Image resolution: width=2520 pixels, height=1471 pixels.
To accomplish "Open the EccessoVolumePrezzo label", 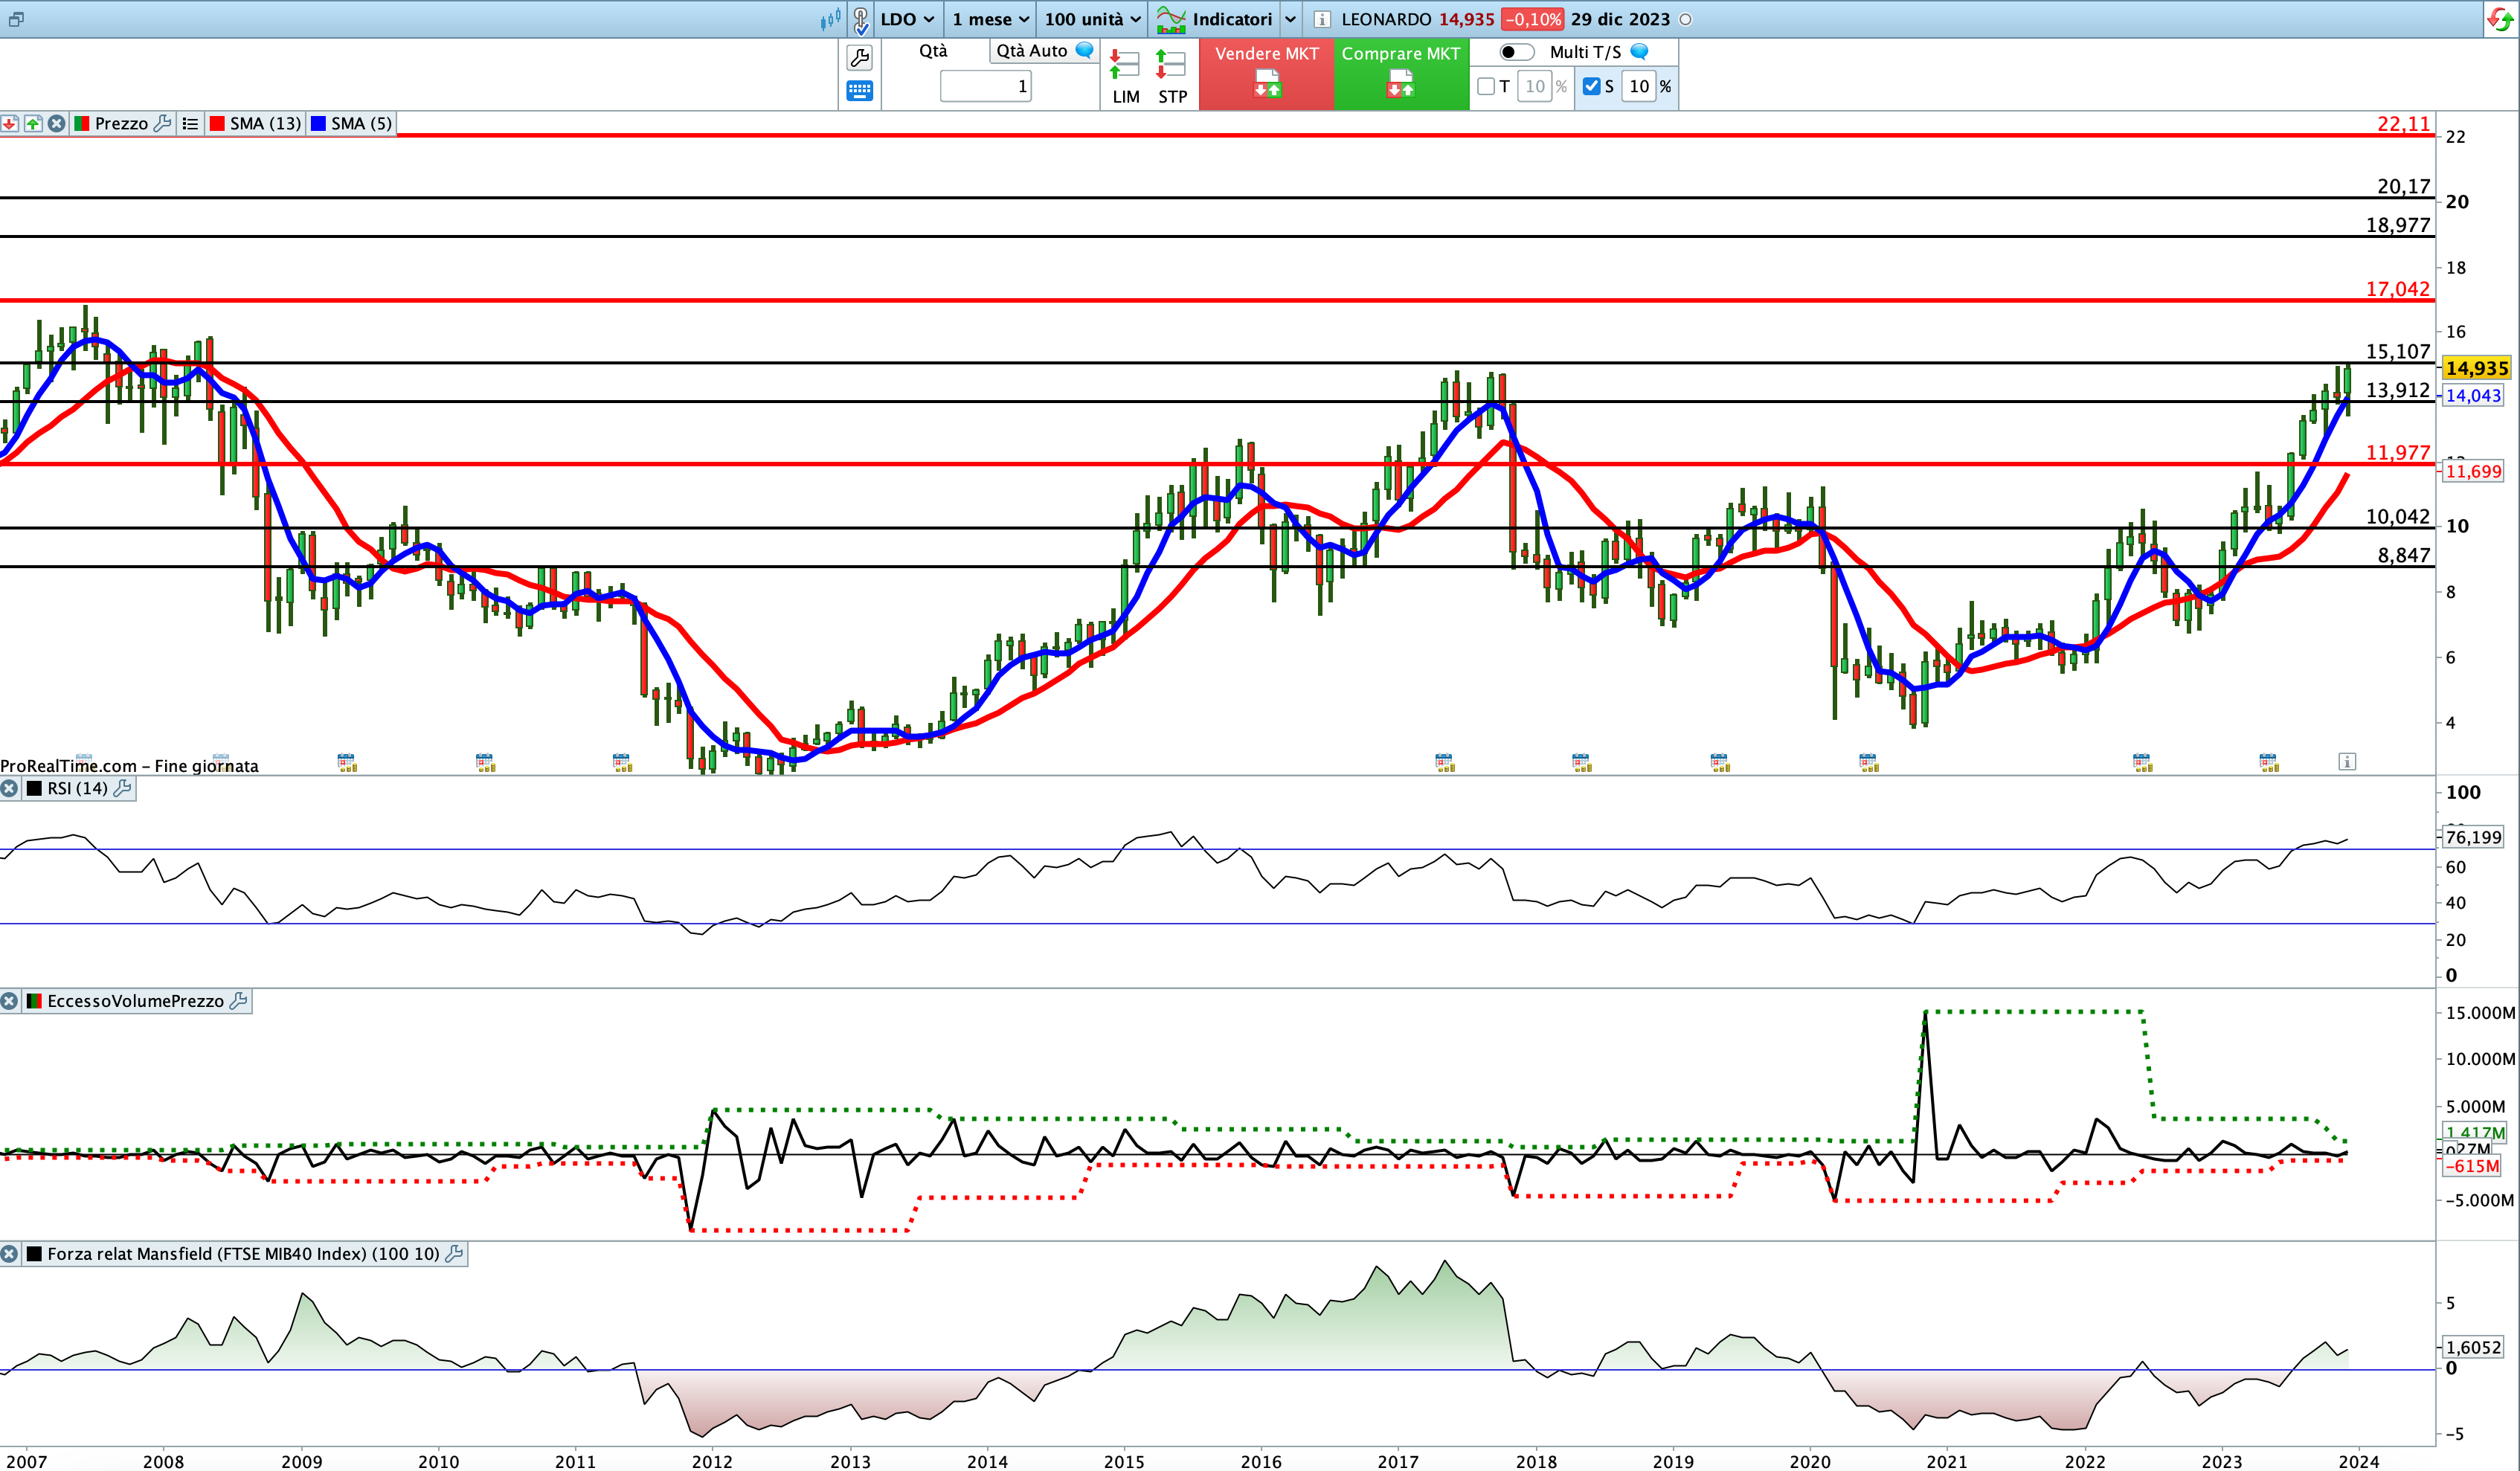I will tap(135, 1002).
